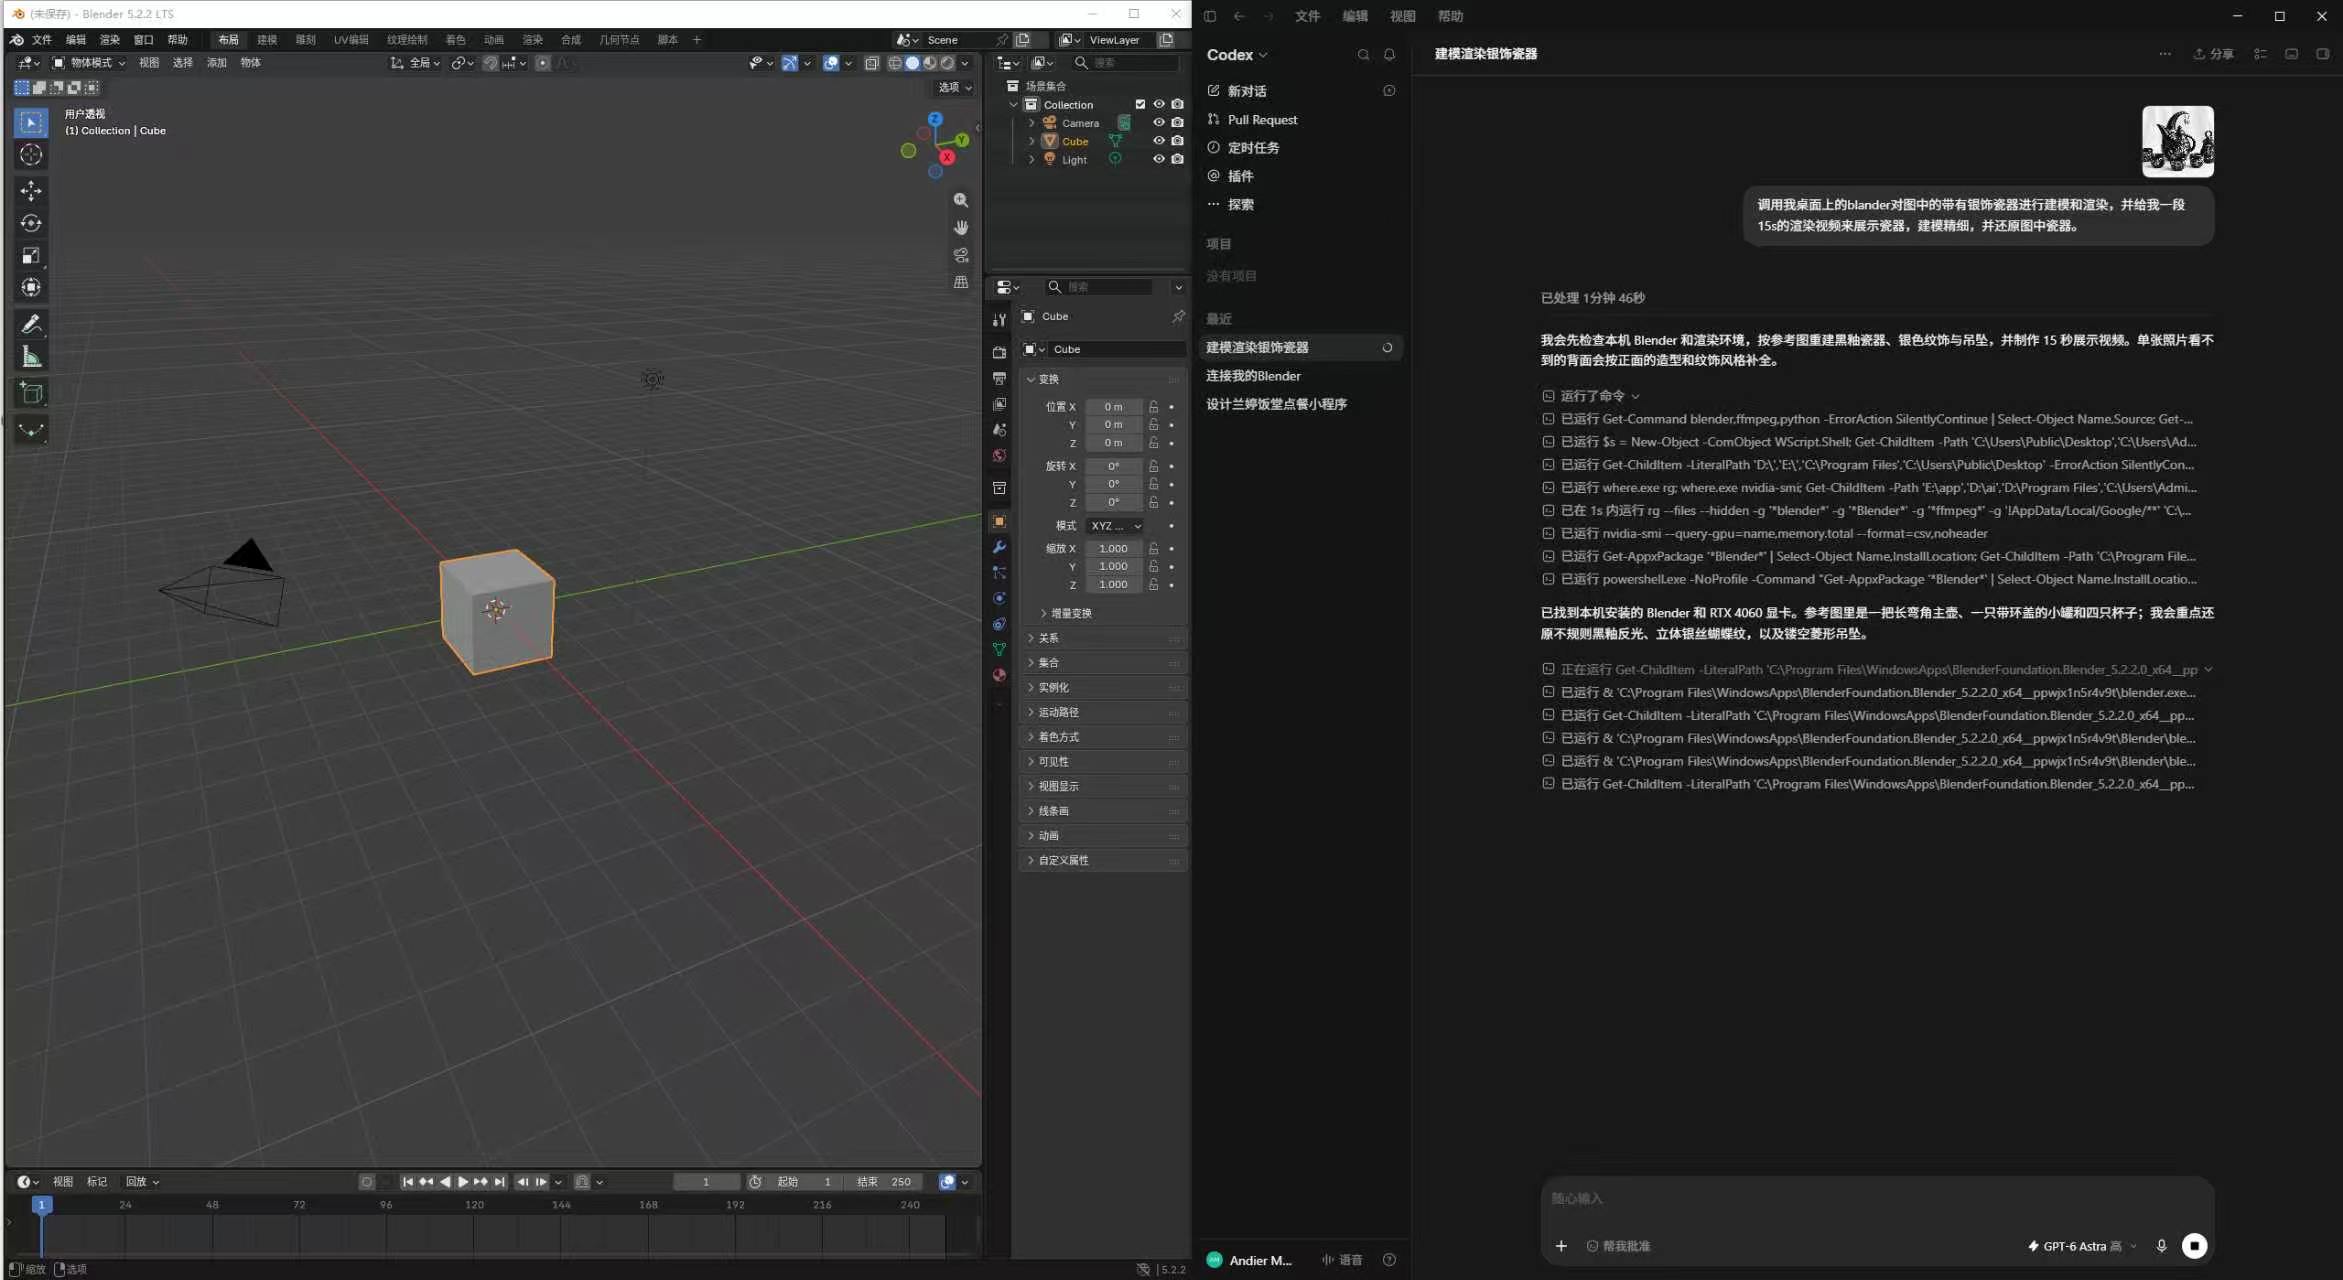Expand the 可见性 panel
The width and height of the screenshot is (2343, 1280).
[x=1103, y=762]
